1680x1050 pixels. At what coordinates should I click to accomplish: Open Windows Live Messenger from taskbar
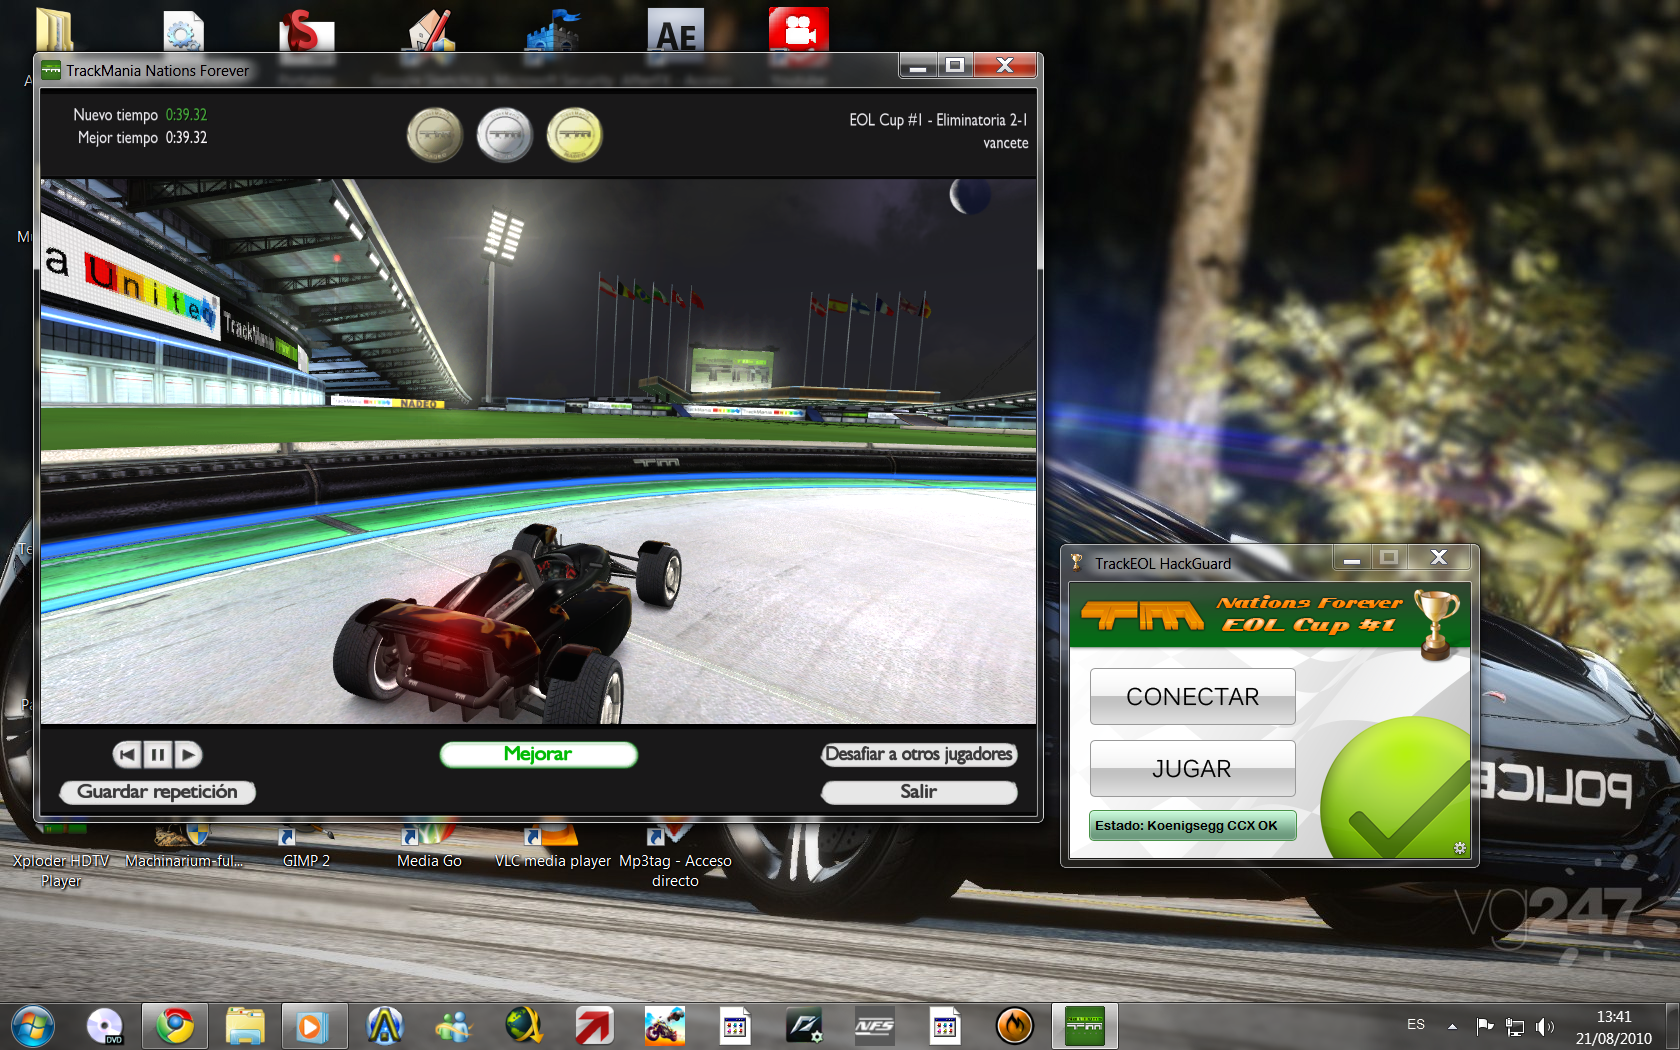[454, 1026]
